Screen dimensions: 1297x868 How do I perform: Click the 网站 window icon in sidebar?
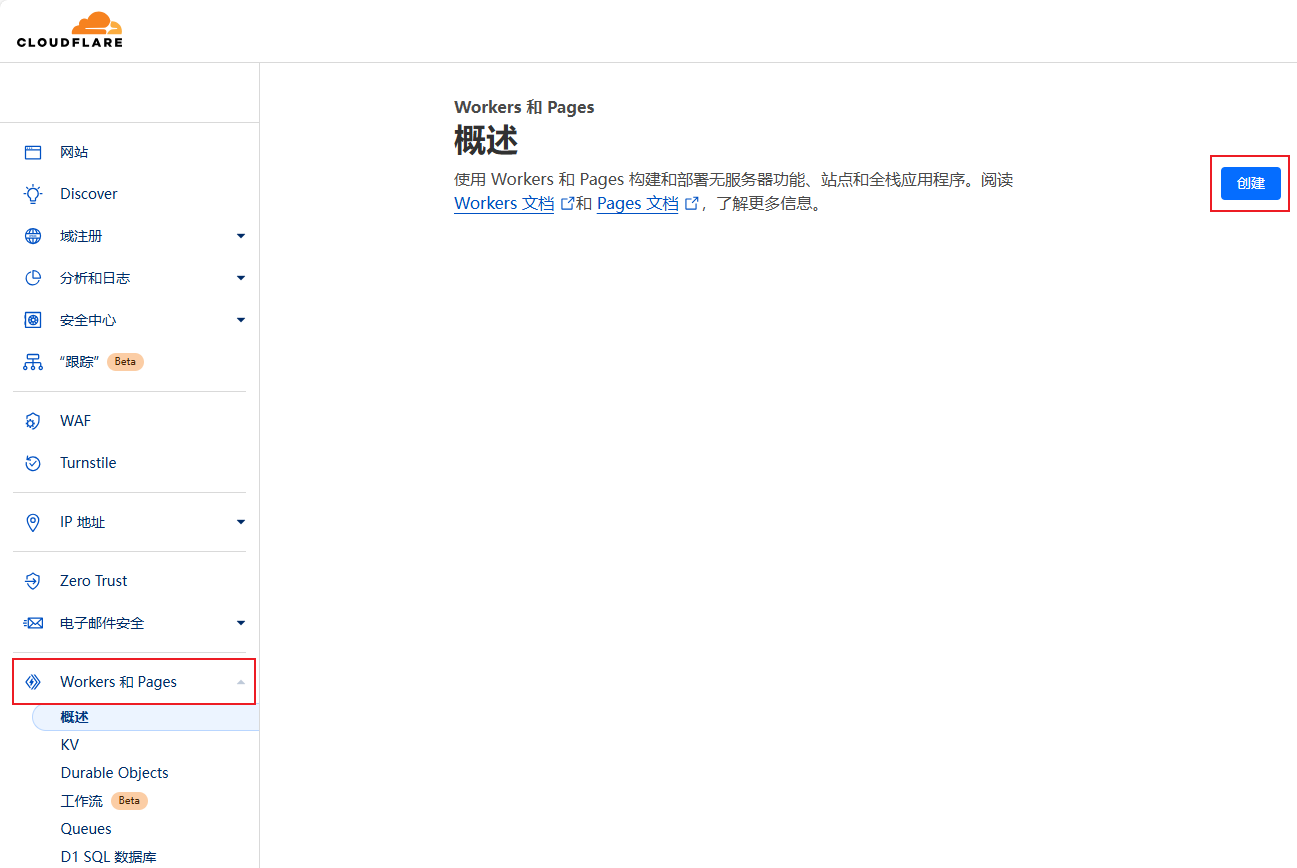(x=33, y=152)
